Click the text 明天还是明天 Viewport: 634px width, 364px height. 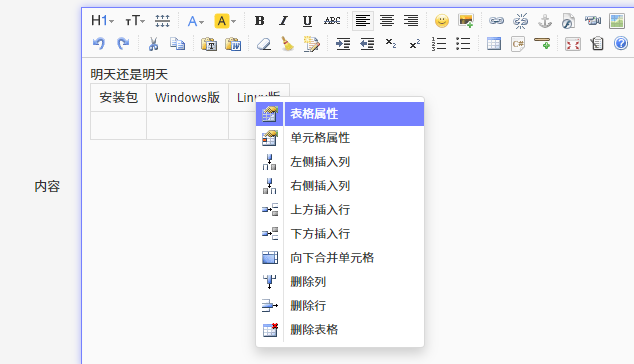[x=129, y=74]
